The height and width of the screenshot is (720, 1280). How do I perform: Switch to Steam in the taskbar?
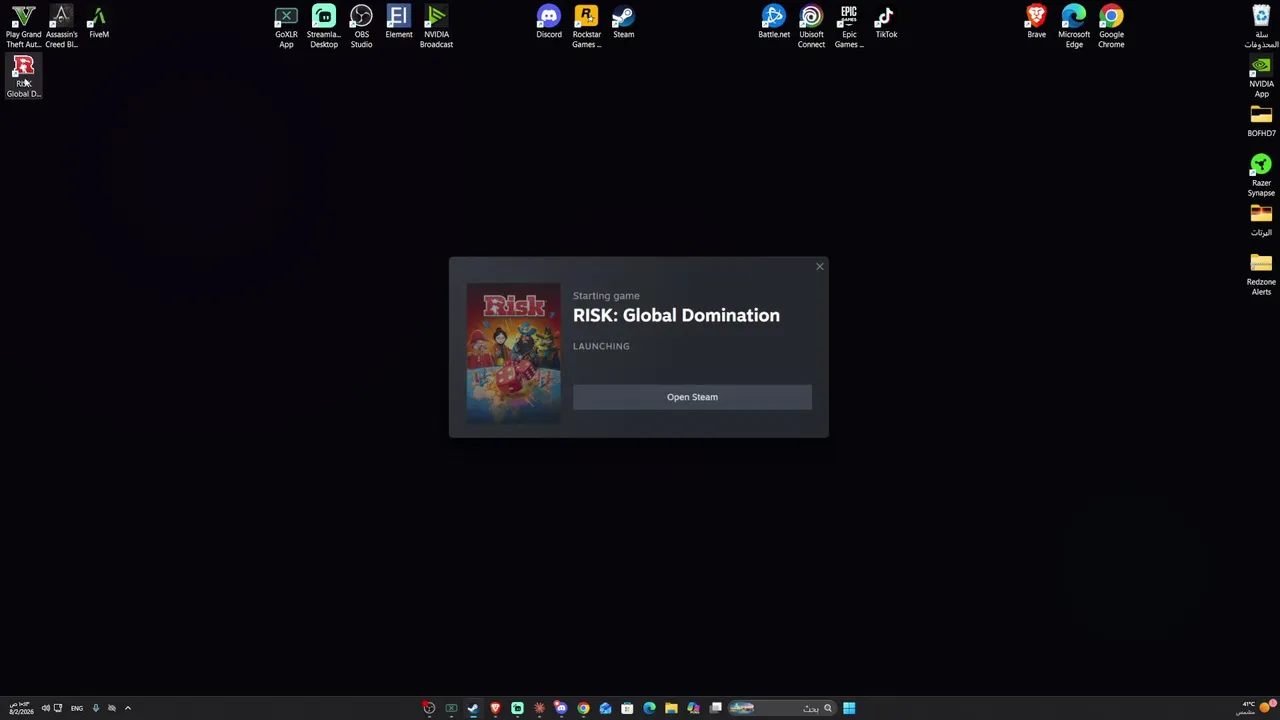(x=473, y=708)
